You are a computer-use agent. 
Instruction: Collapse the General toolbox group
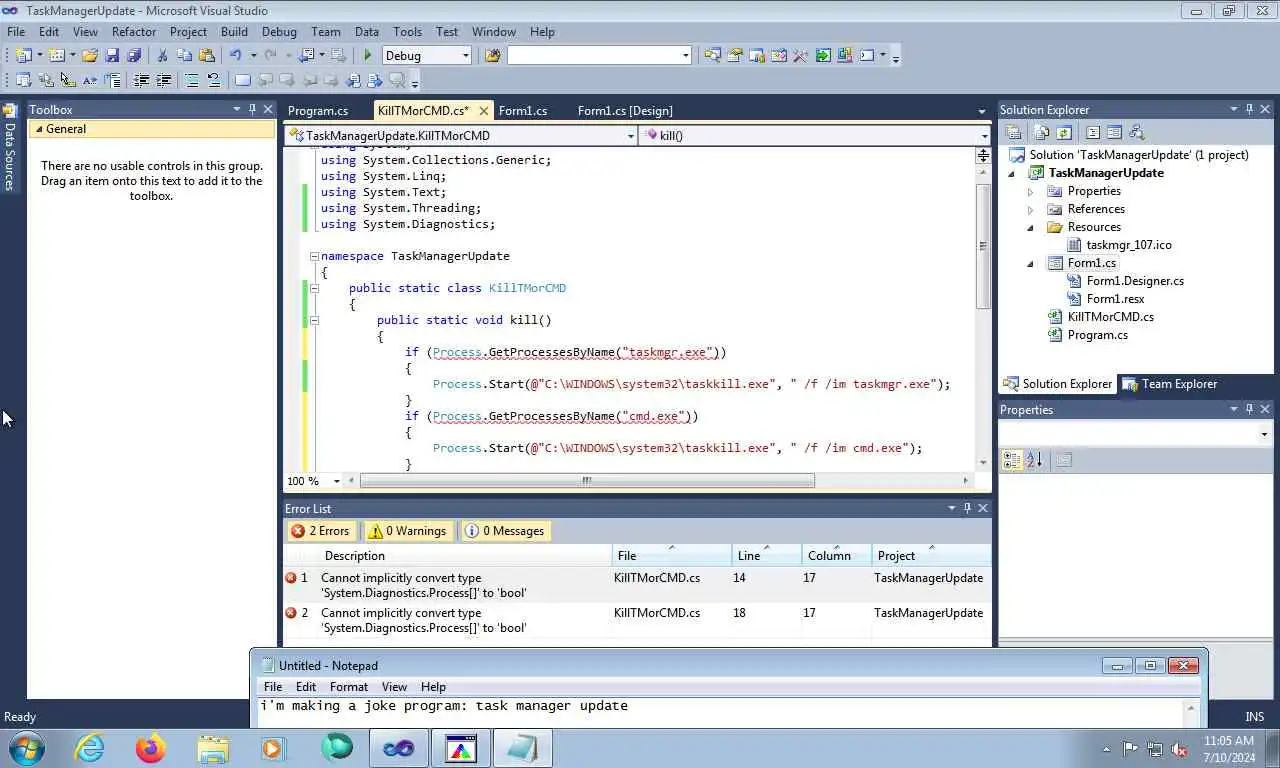39,129
